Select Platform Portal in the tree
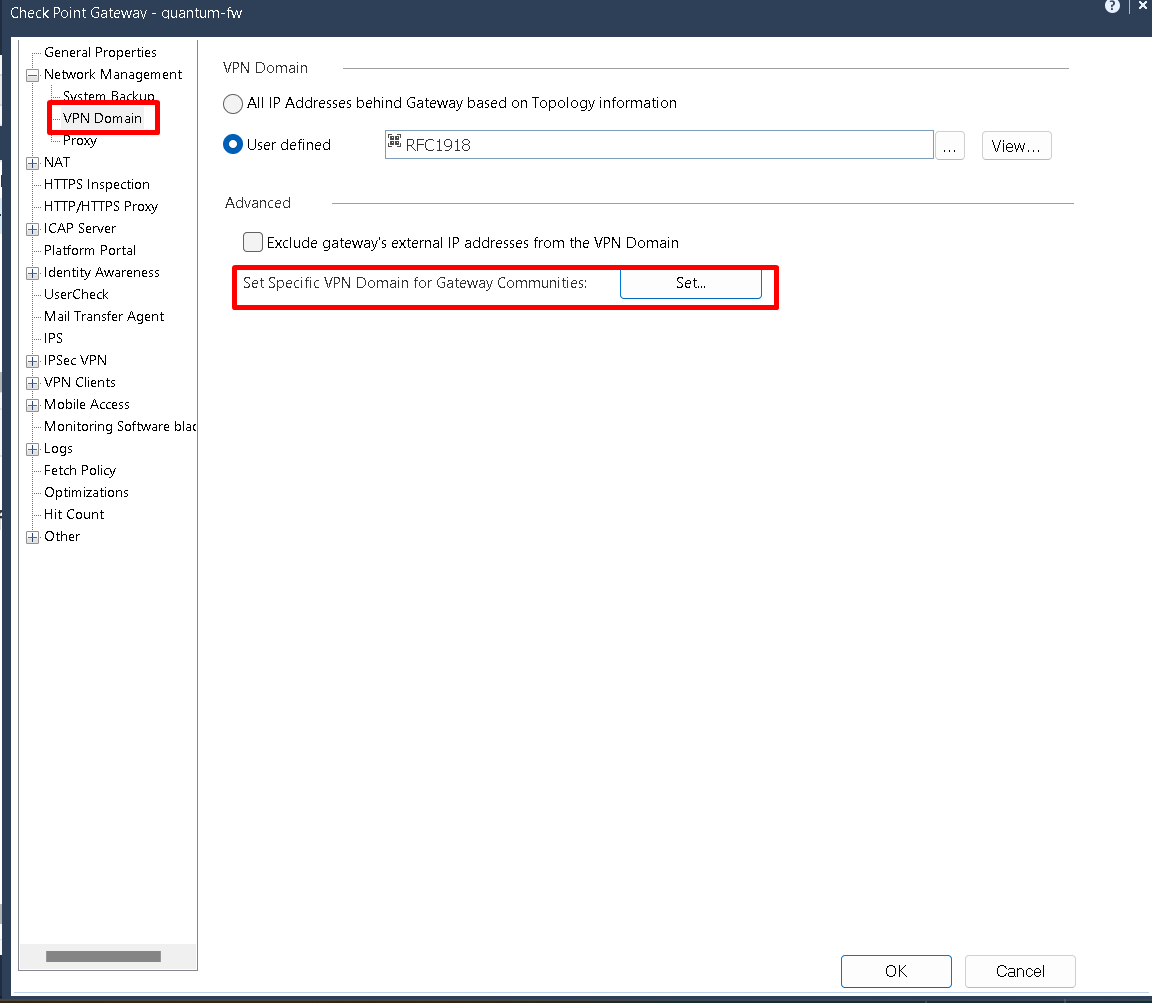The height and width of the screenshot is (1003, 1152). pyautogui.click(x=90, y=251)
